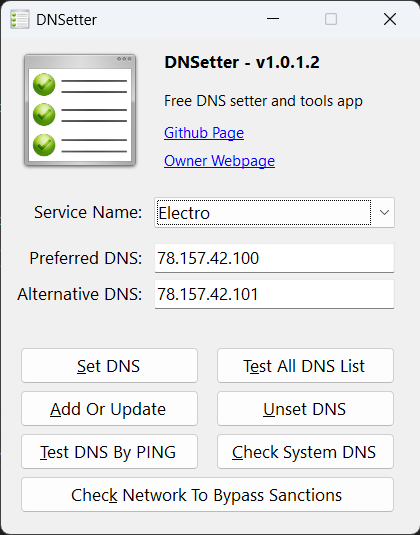This screenshot has width=420, height=535.
Task: Open the Owner Webpage link
Action: (x=219, y=161)
